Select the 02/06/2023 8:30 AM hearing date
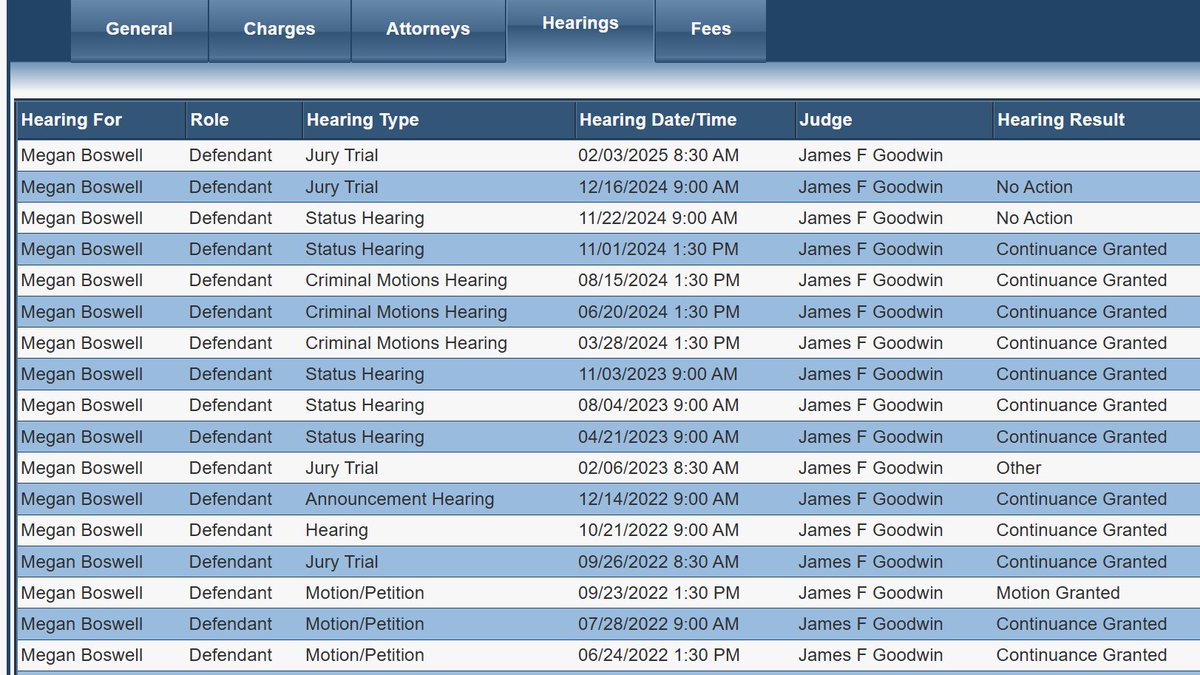Viewport: 1200px width, 675px height. click(658, 468)
